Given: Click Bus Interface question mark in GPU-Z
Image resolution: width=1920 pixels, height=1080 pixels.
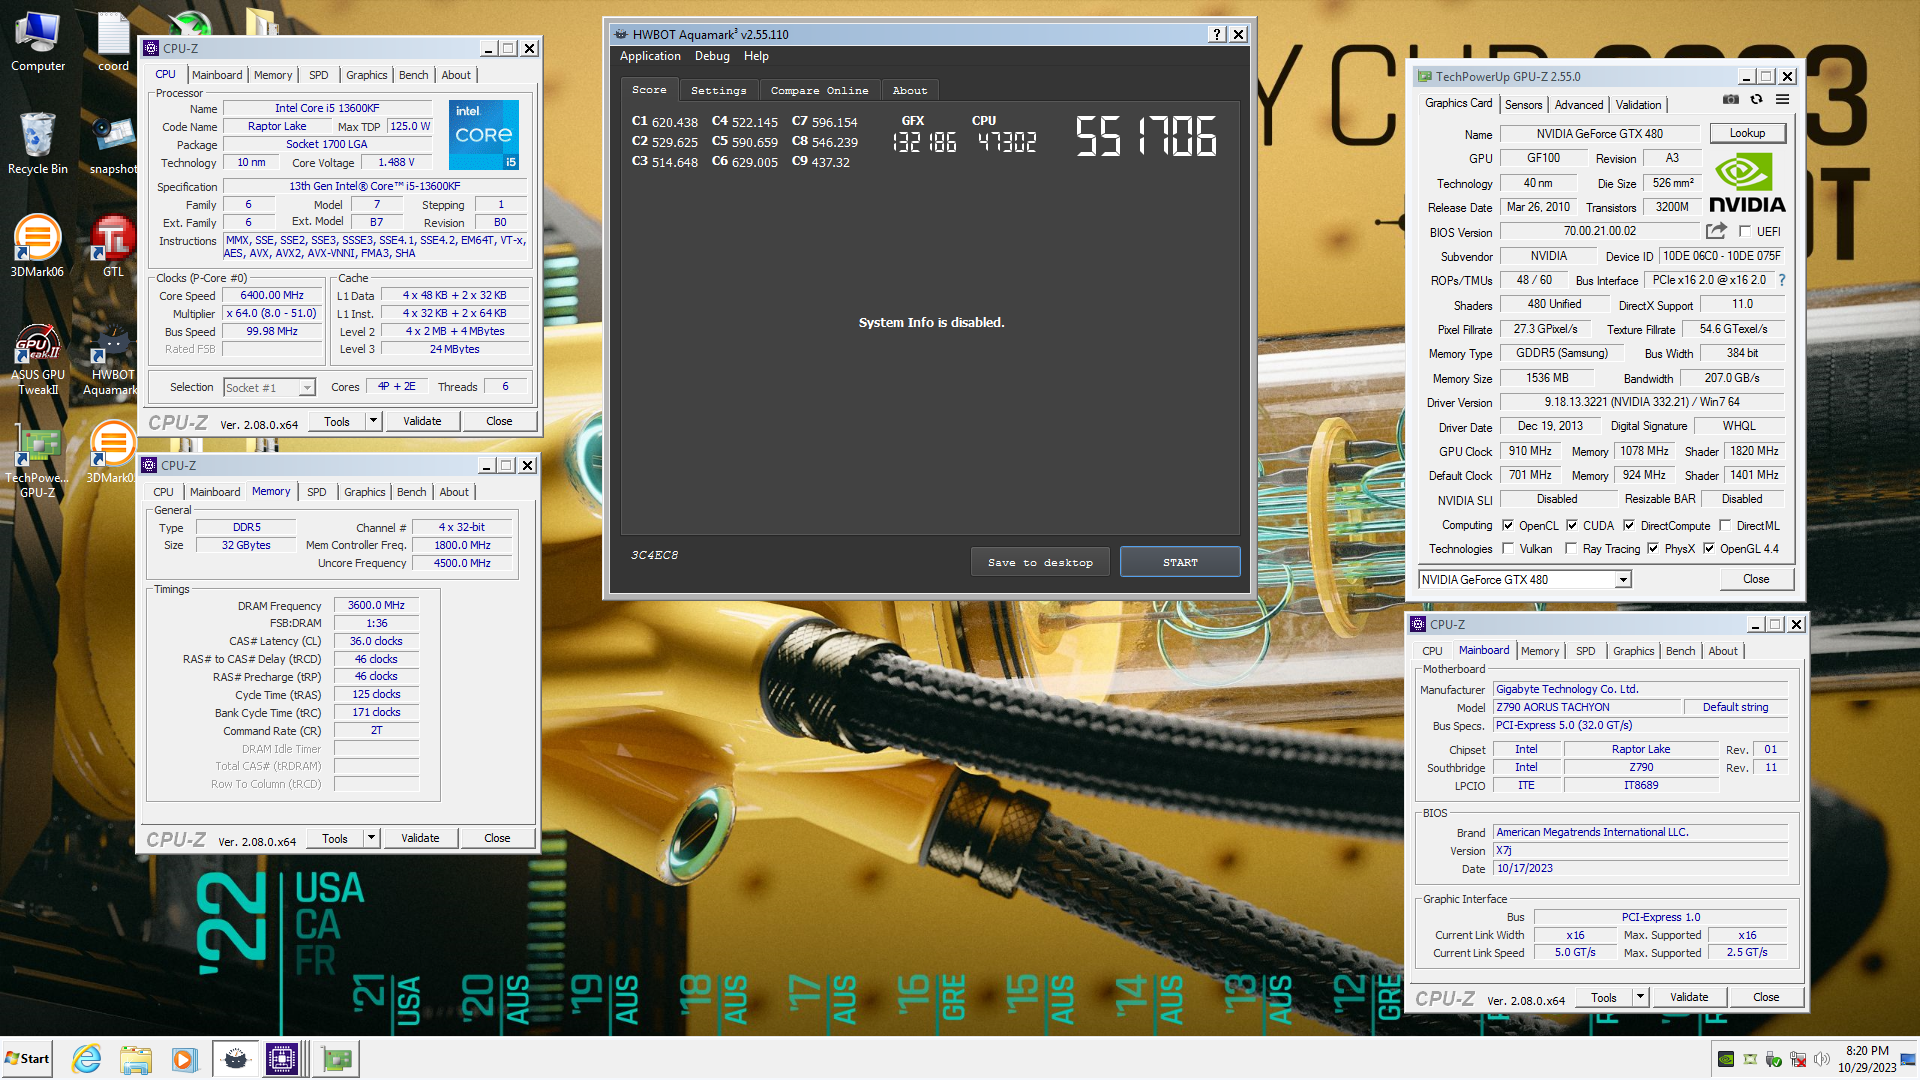Looking at the screenshot, I should click(x=1782, y=280).
